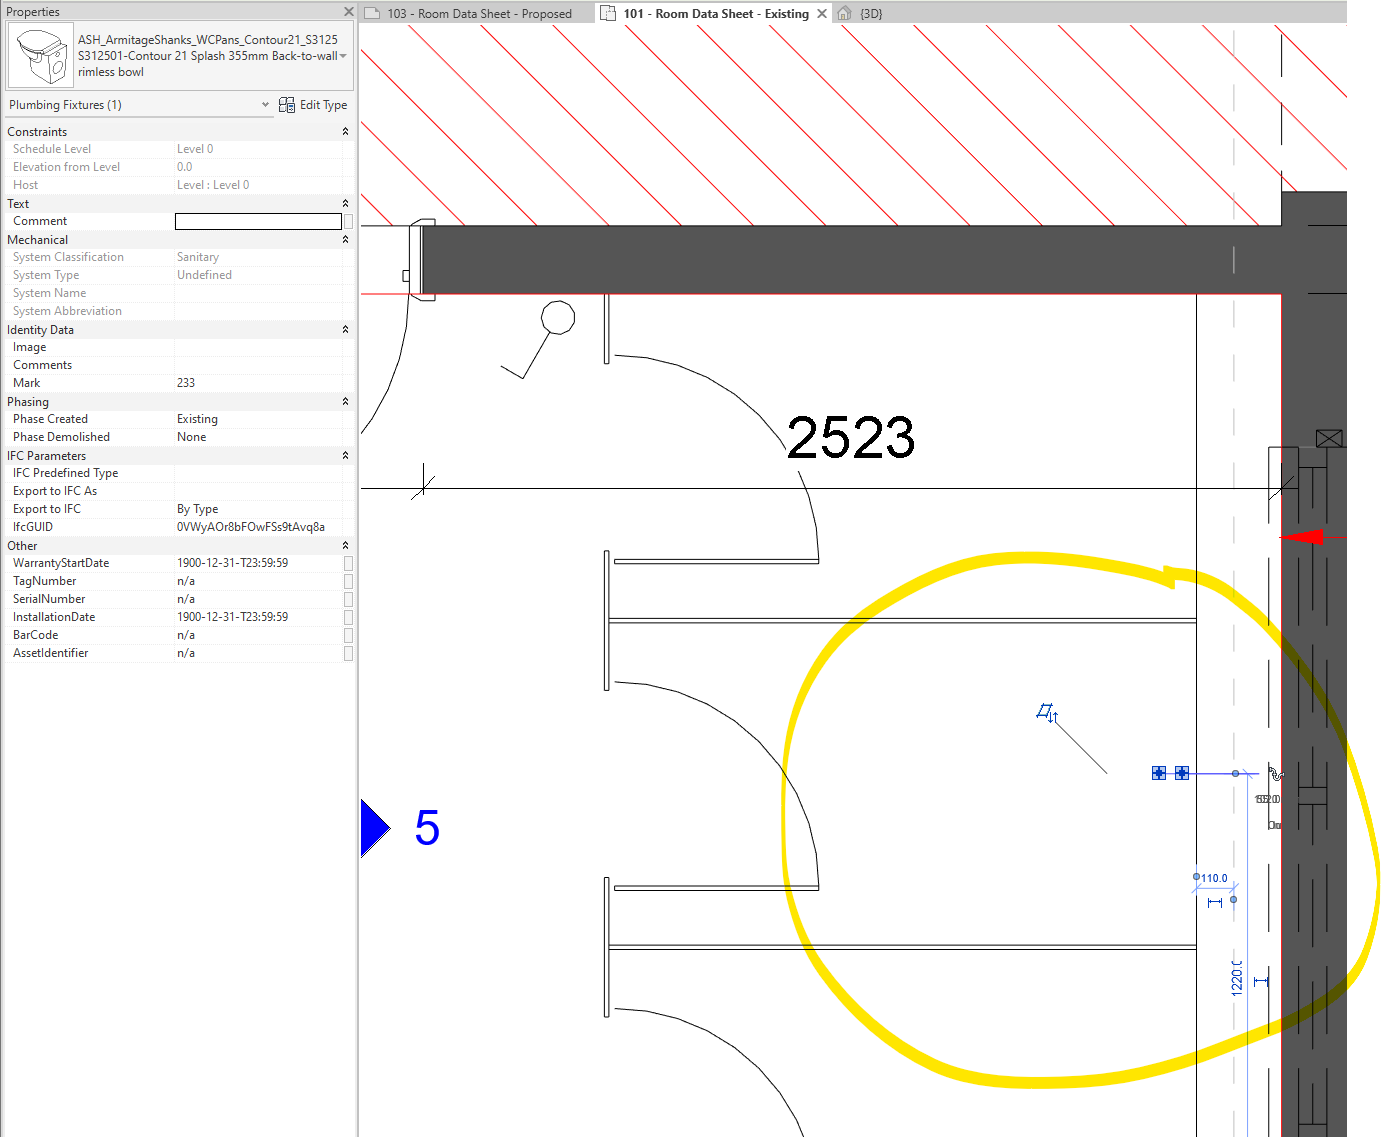
Task: Toggle the dimension lock near the 1220.0 dimension
Action: [1263, 982]
